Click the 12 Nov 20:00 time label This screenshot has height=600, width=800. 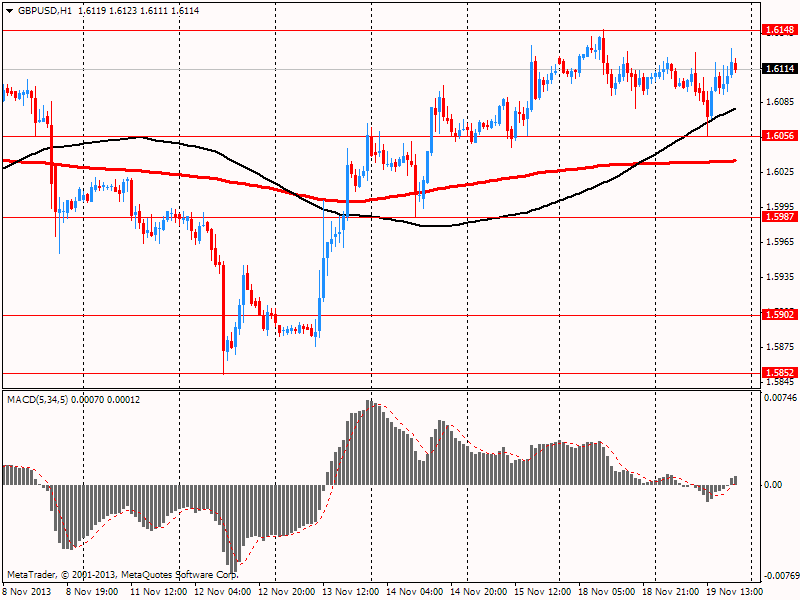287,592
